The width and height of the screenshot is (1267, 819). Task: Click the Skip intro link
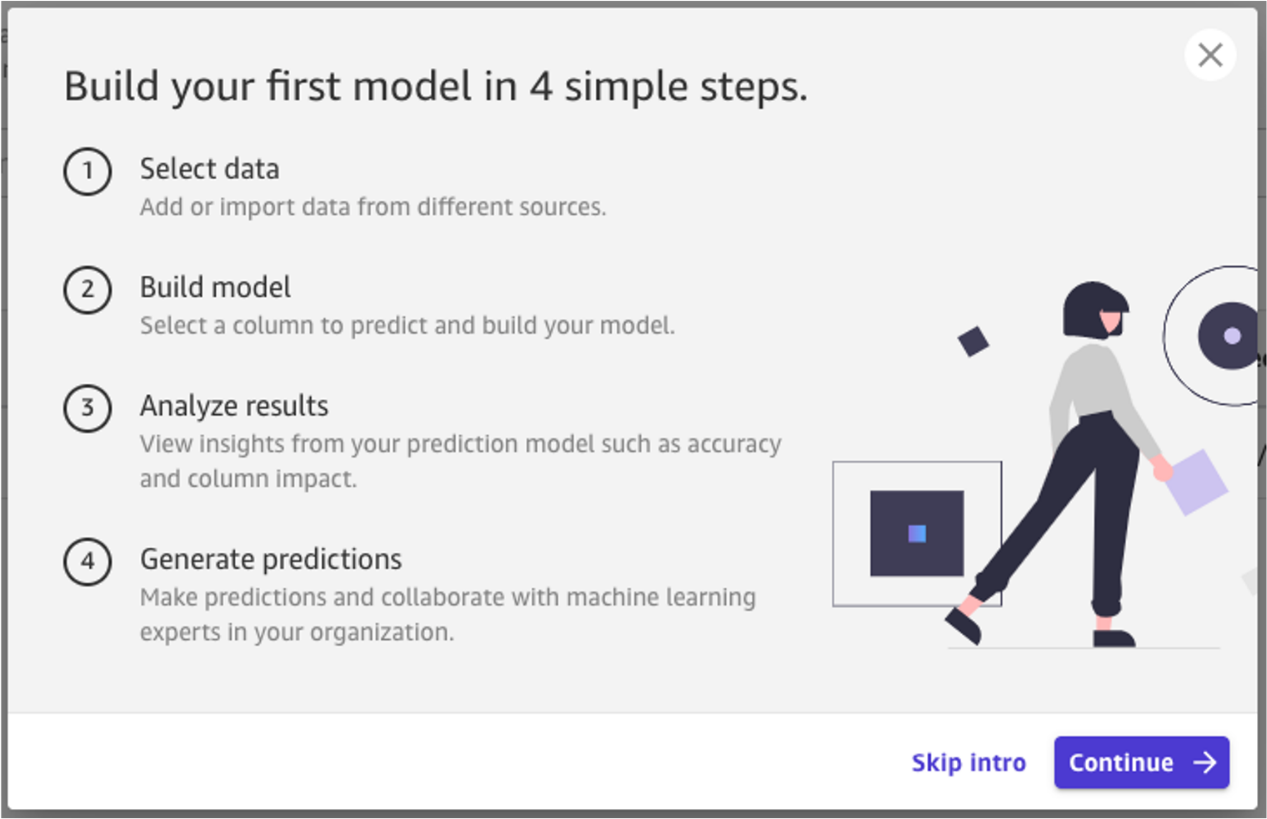[x=968, y=763]
